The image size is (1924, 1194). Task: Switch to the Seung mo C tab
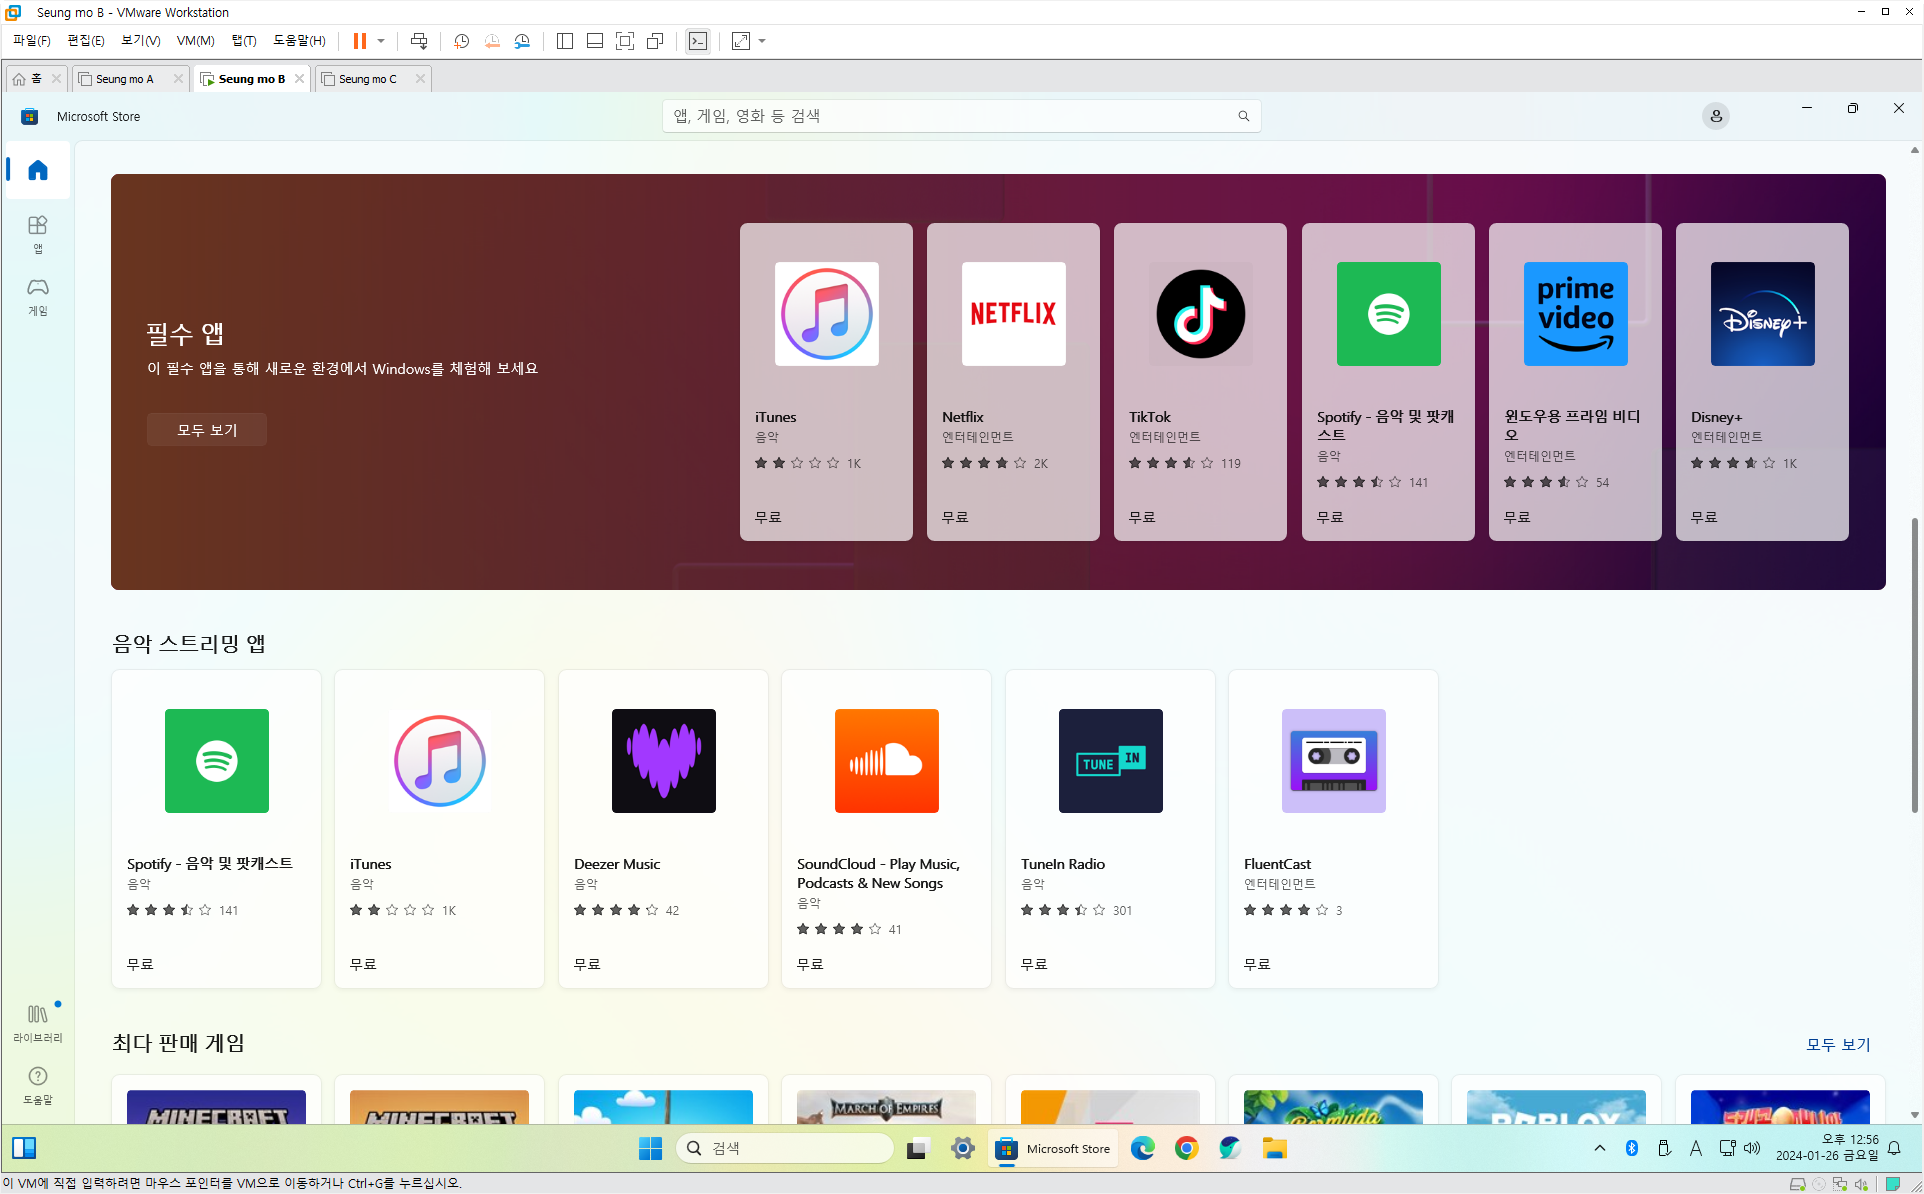coord(368,79)
